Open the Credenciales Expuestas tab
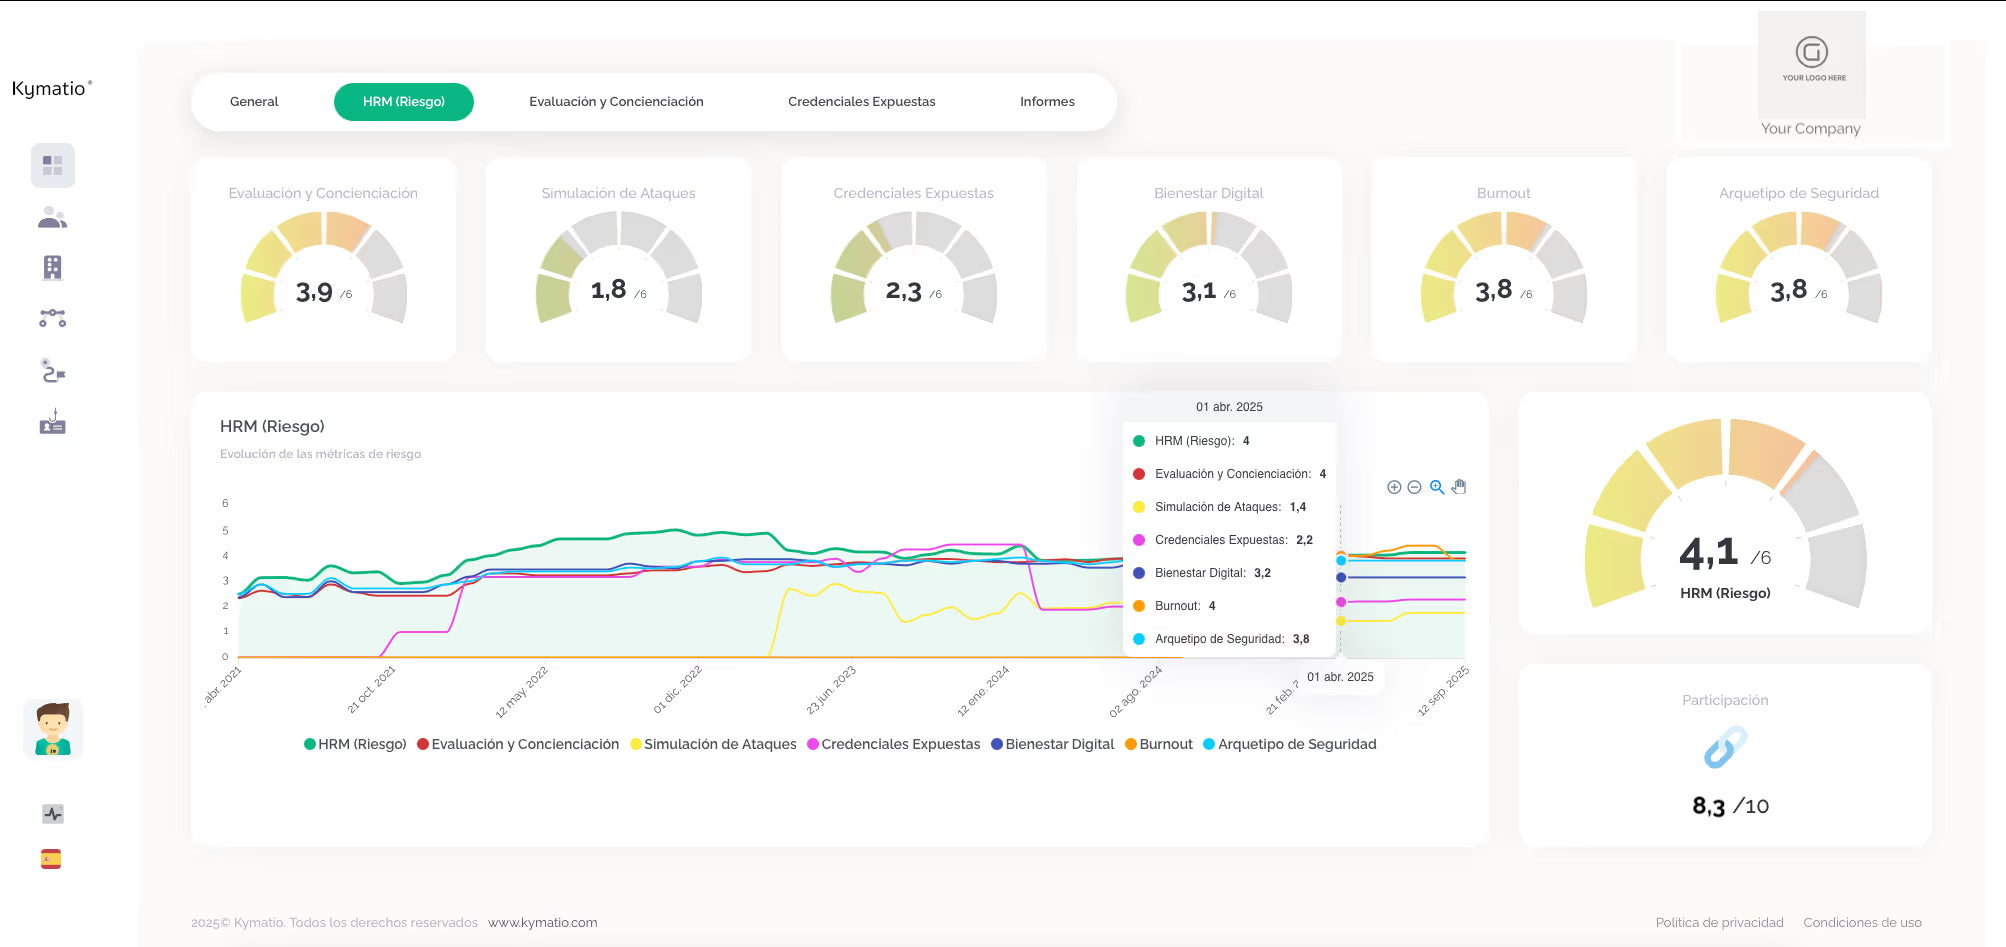This screenshot has height=947, width=2006. tap(861, 102)
